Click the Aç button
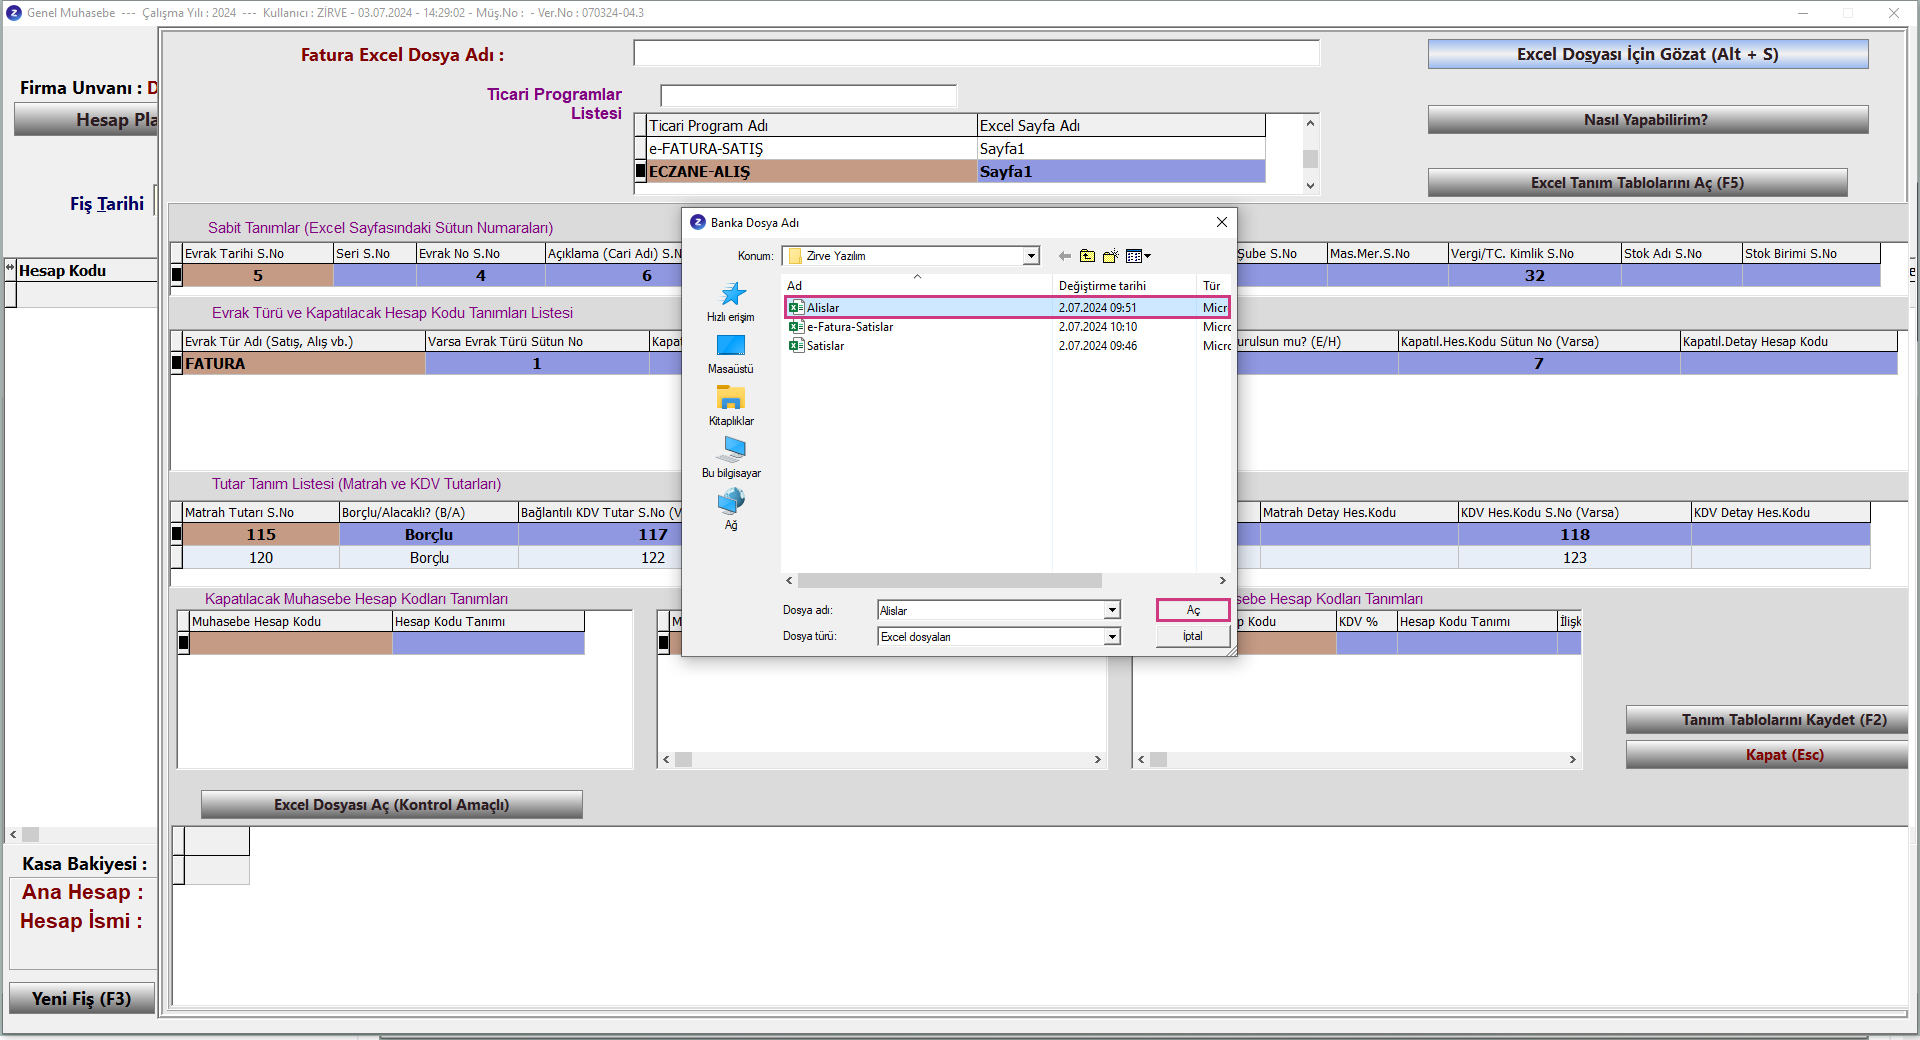This screenshot has height=1040, width=1920. (1192, 610)
